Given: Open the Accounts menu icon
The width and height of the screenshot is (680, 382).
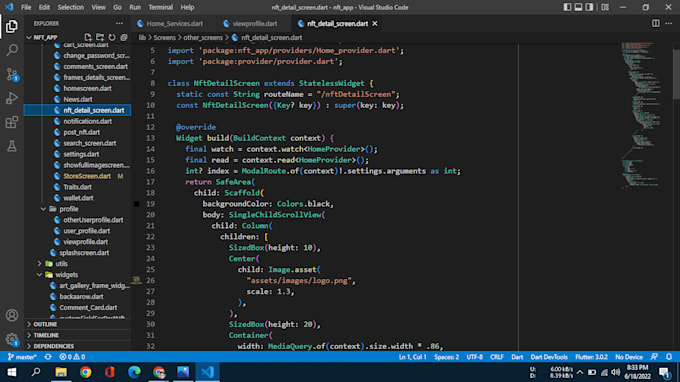Looking at the screenshot, I should 12,315.
